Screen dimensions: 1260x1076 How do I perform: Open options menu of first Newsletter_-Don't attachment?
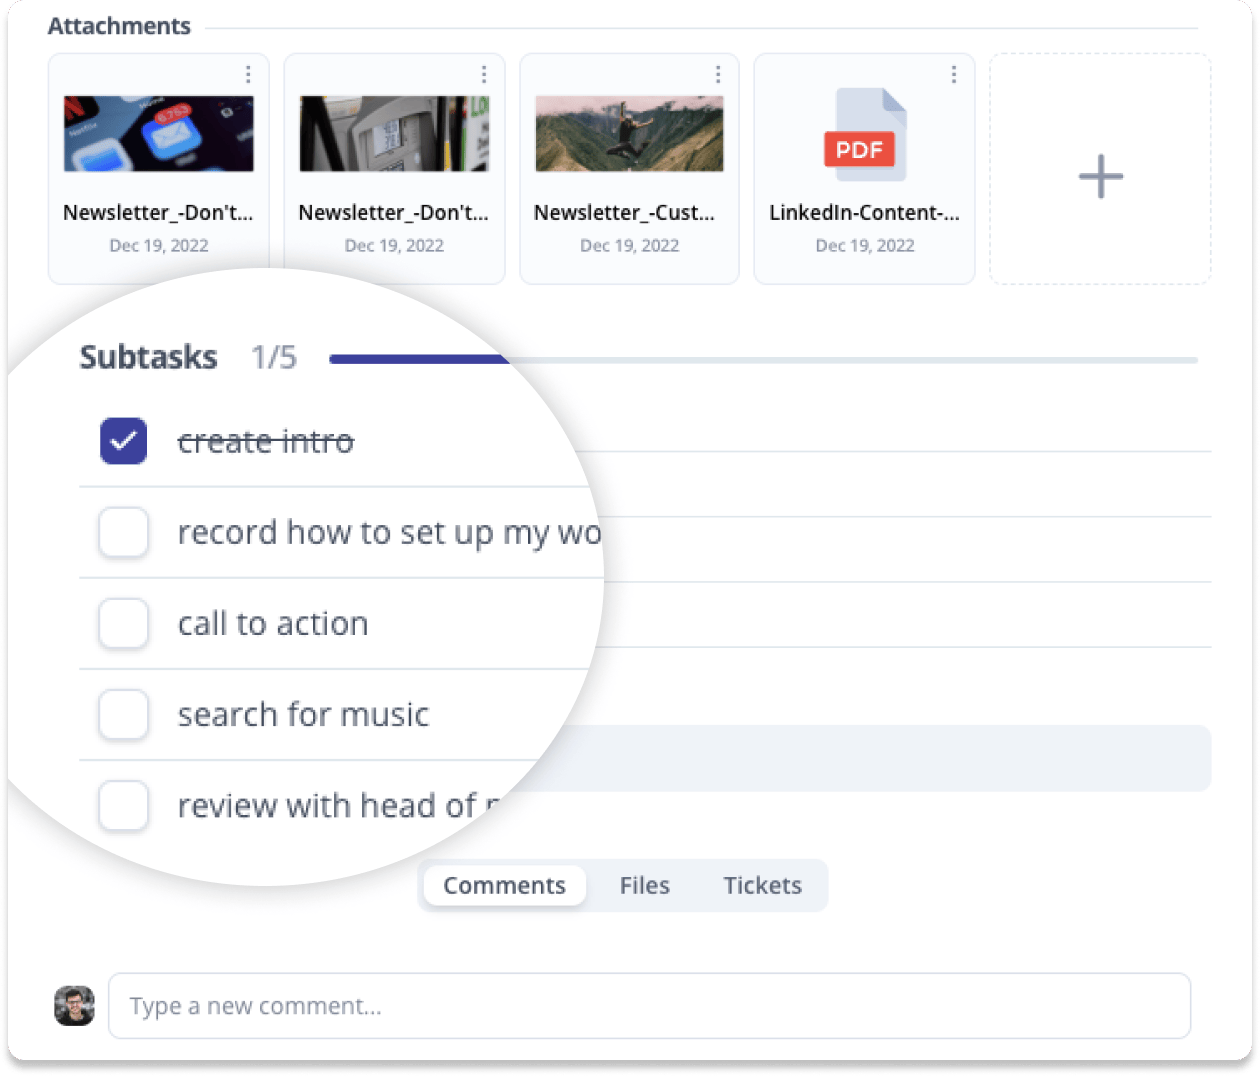click(248, 74)
